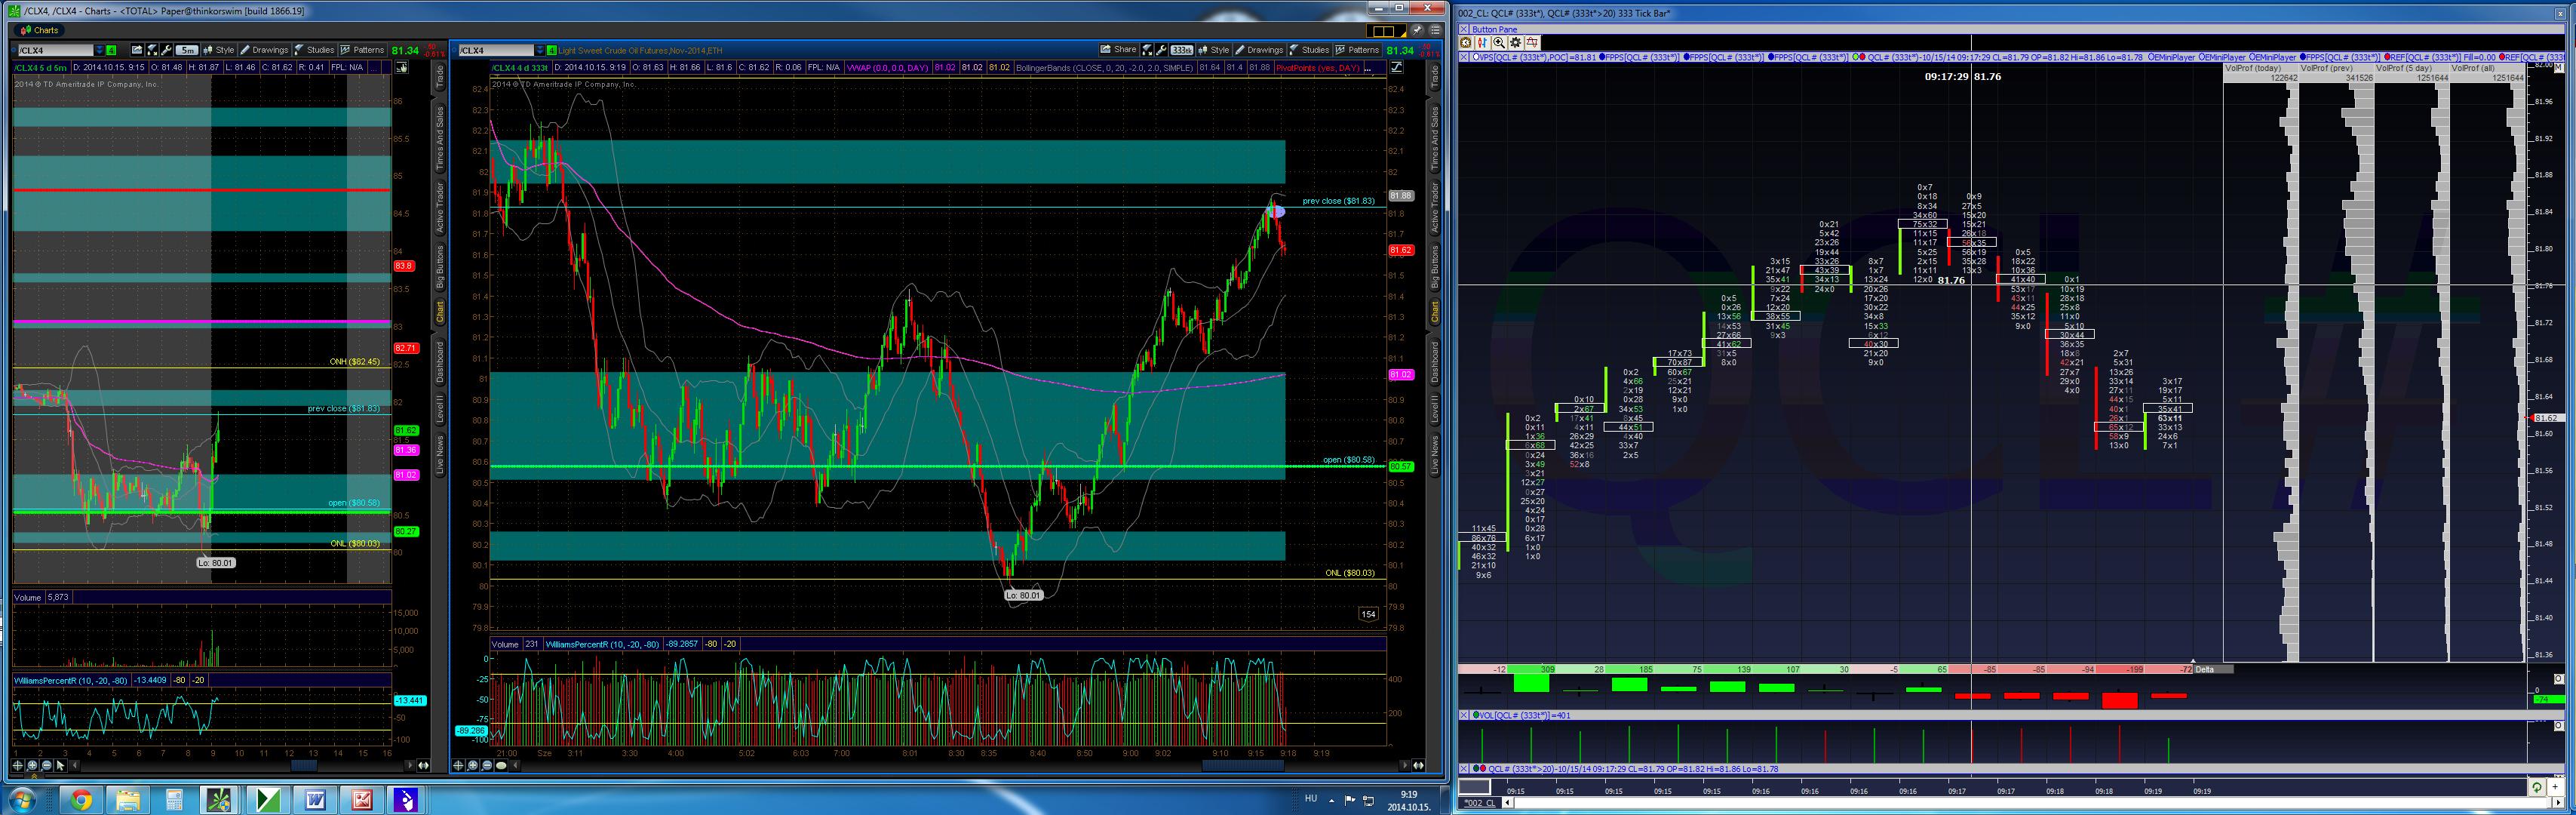Toggle the chart scale icon at right chart top-right
Image resolution: width=2576 pixels, height=815 pixels.
click(x=1397, y=67)
